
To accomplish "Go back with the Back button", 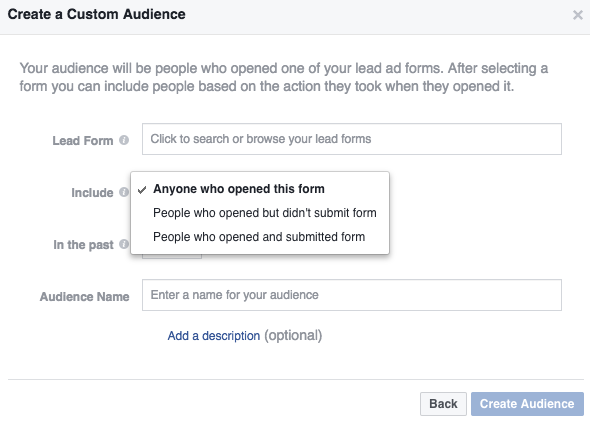I will coord(443,404).
